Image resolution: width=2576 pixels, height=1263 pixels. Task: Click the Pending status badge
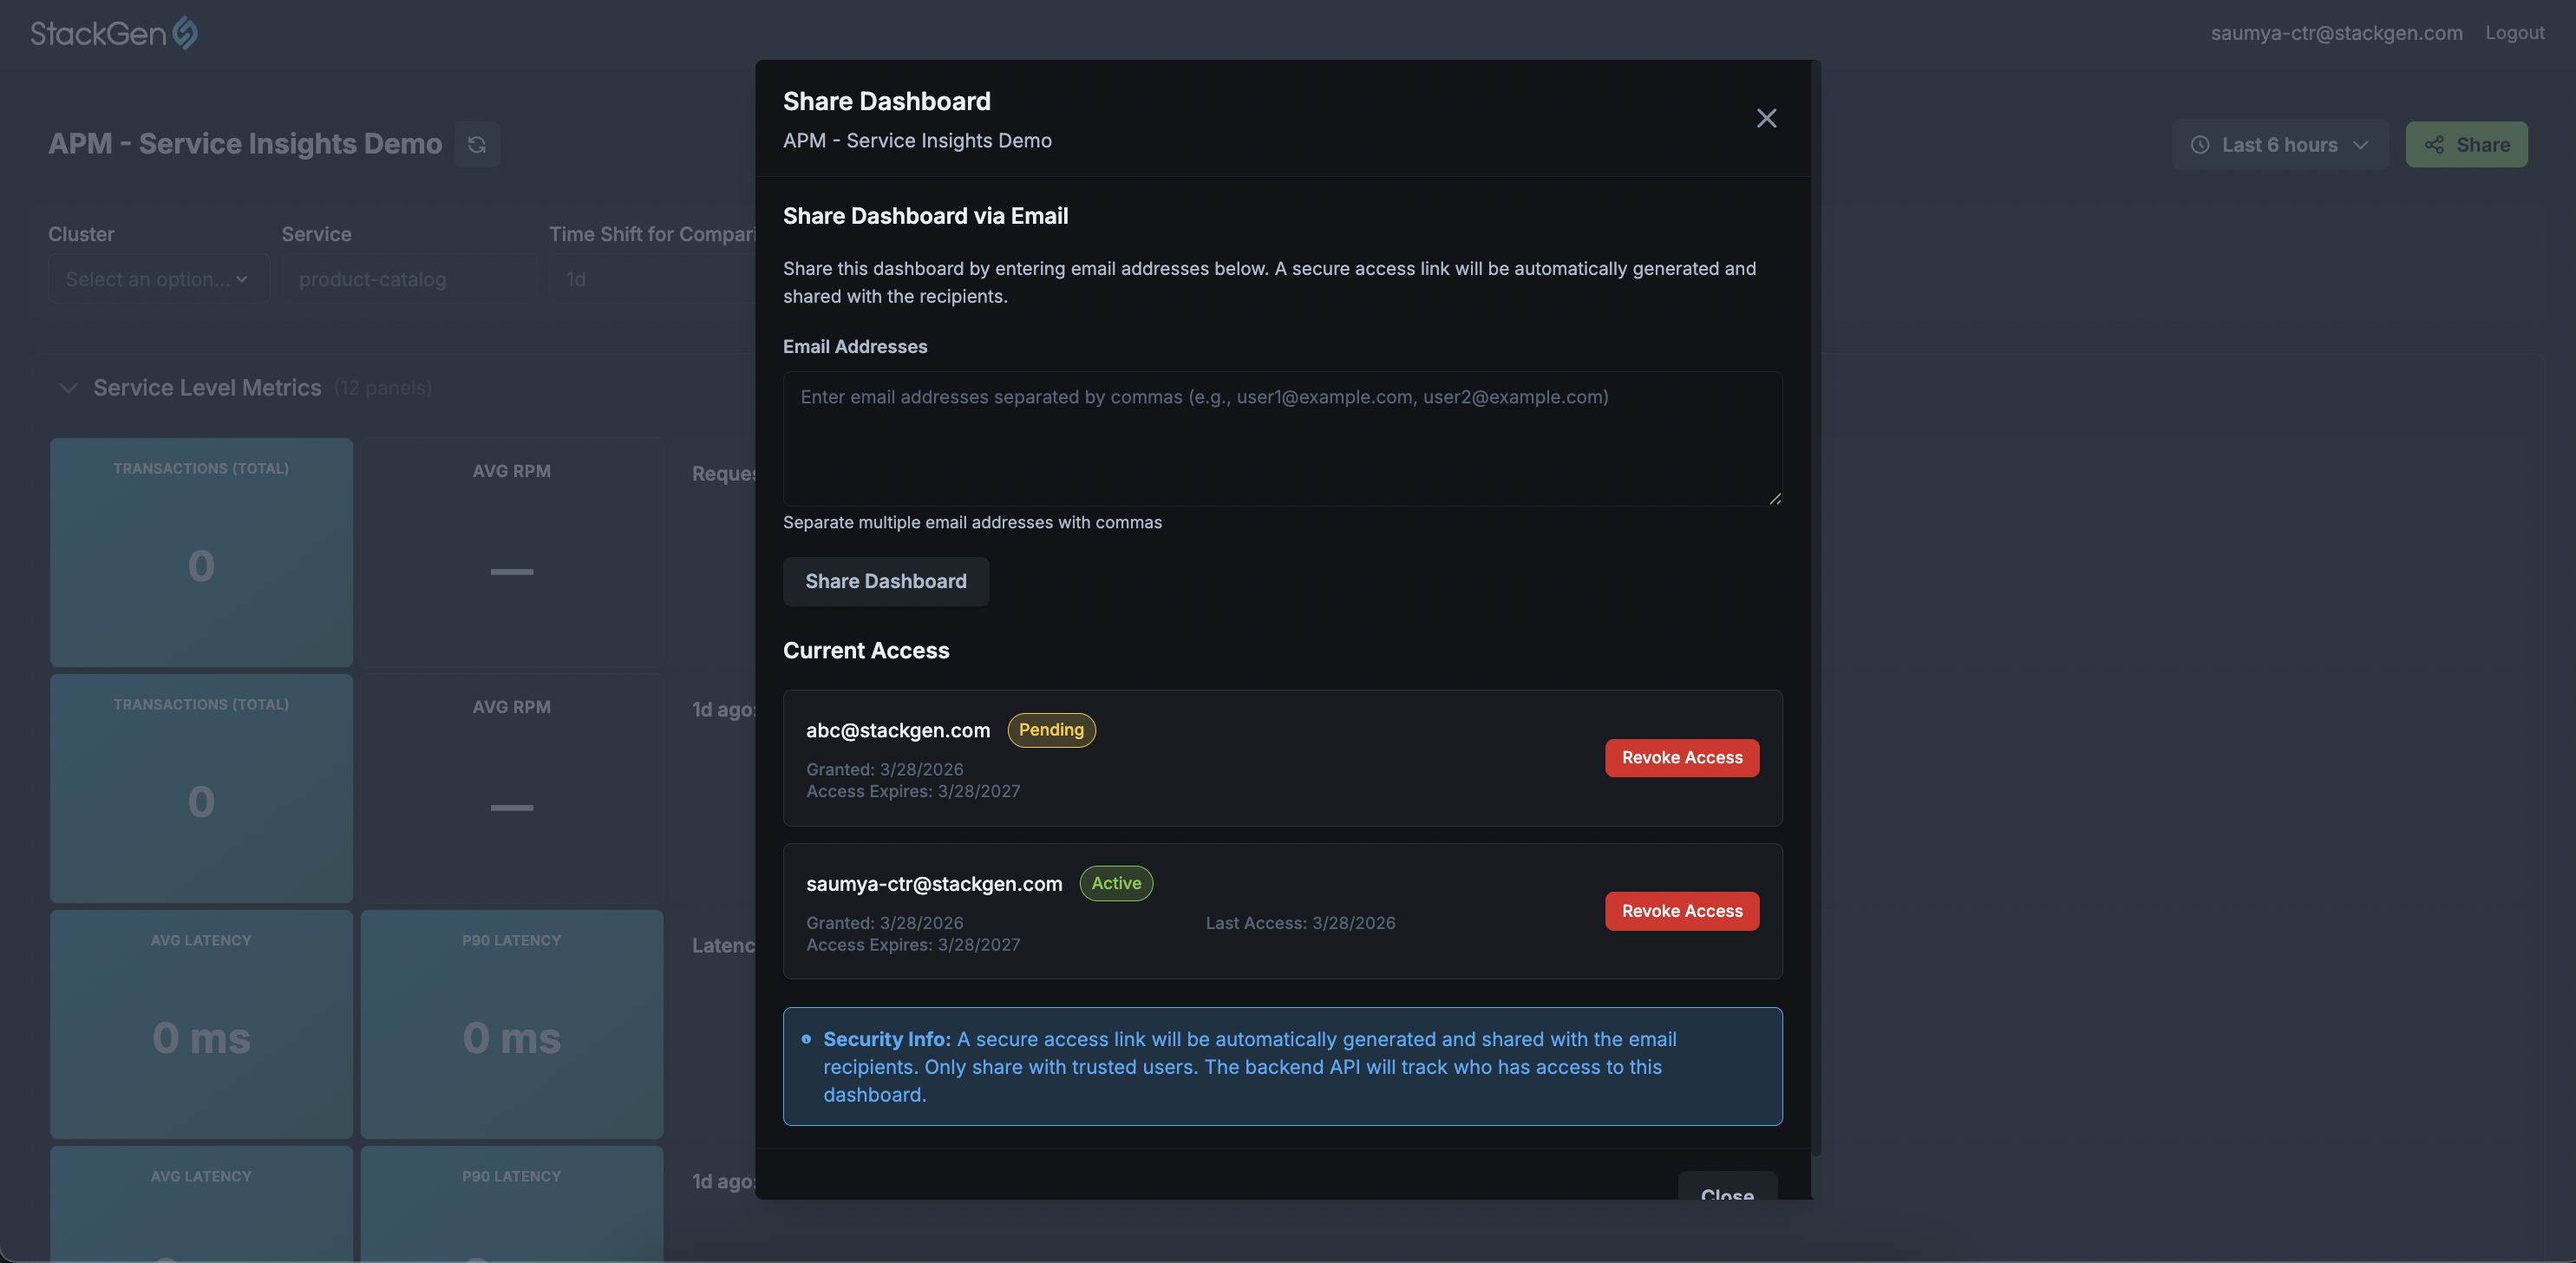1050,730
